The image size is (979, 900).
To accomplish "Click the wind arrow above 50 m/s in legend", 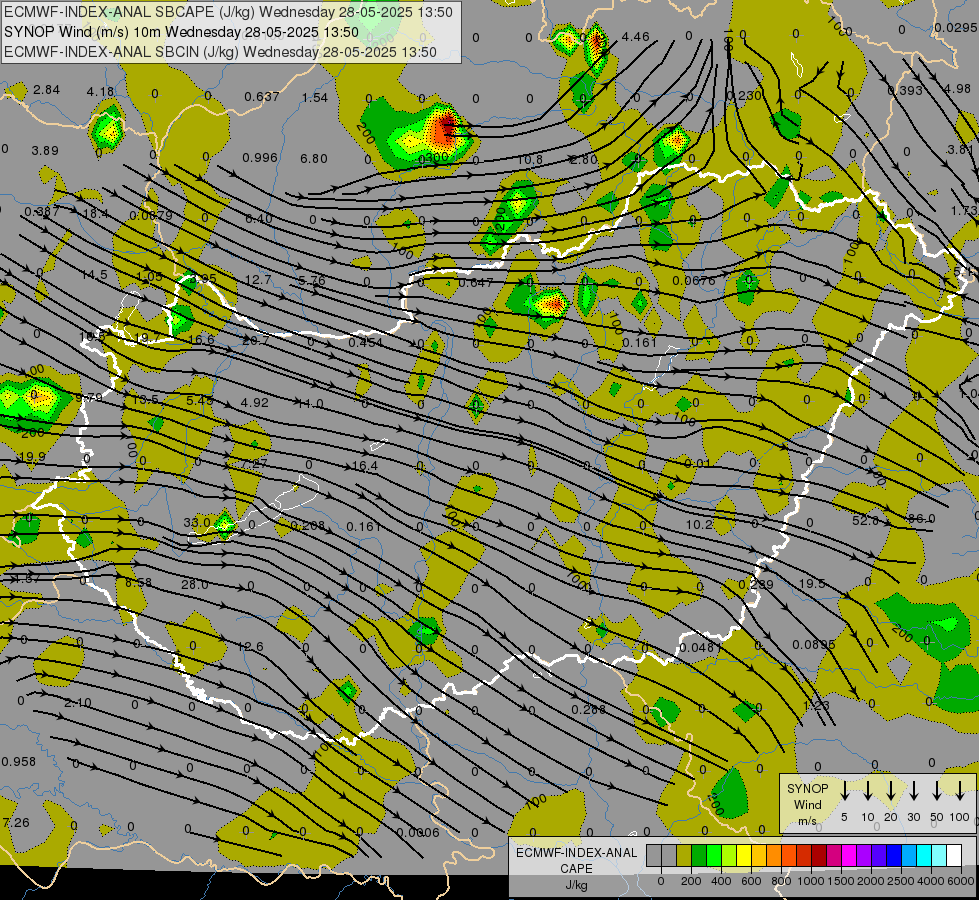I will tap(937, 792).
